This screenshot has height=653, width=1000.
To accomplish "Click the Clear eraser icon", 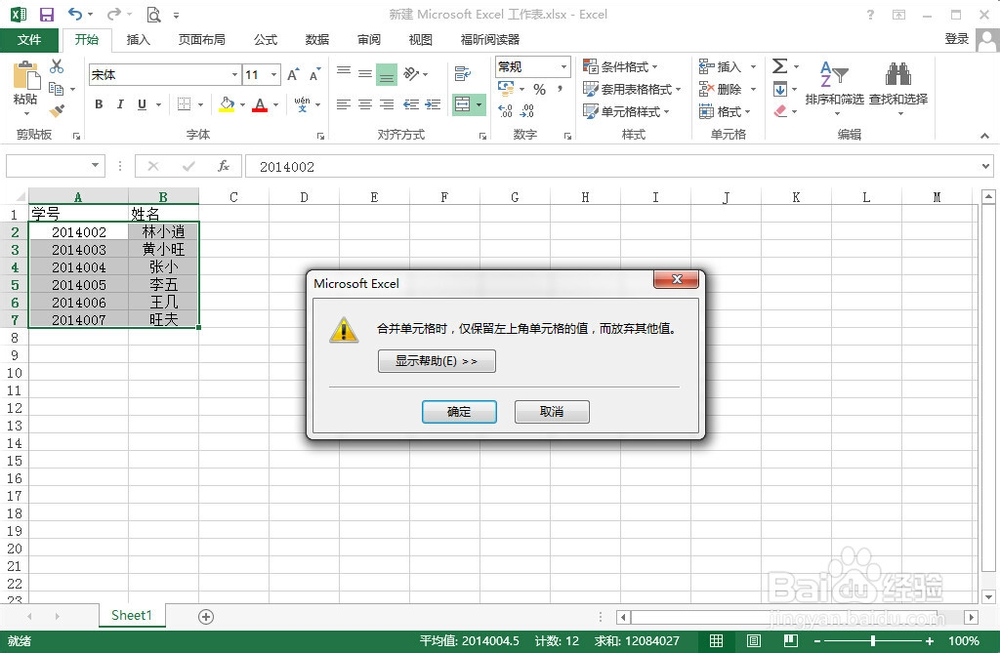I will click(780, 112).
